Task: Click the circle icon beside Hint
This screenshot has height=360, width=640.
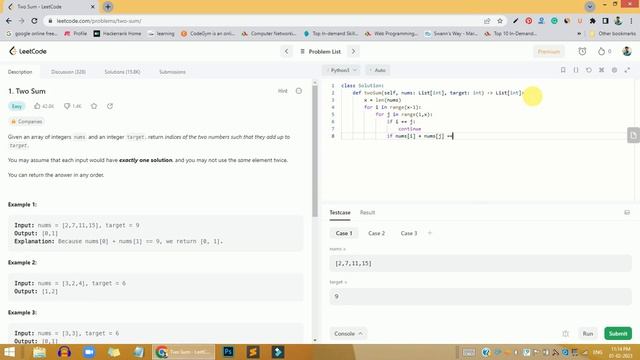Action: pos(299,91)
